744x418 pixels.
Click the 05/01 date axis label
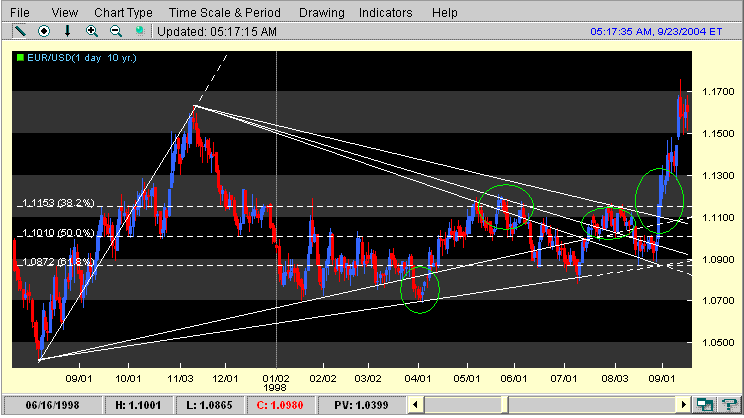coord(467,379)
